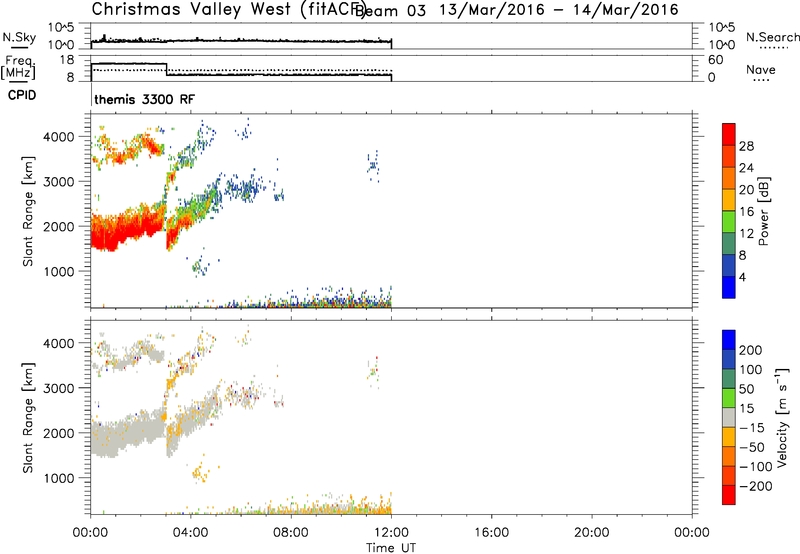800x554 pixels.
Task: Click the isolated echo cluster near 11:30 UT in the power panel
Action: (x=374, y=166)
